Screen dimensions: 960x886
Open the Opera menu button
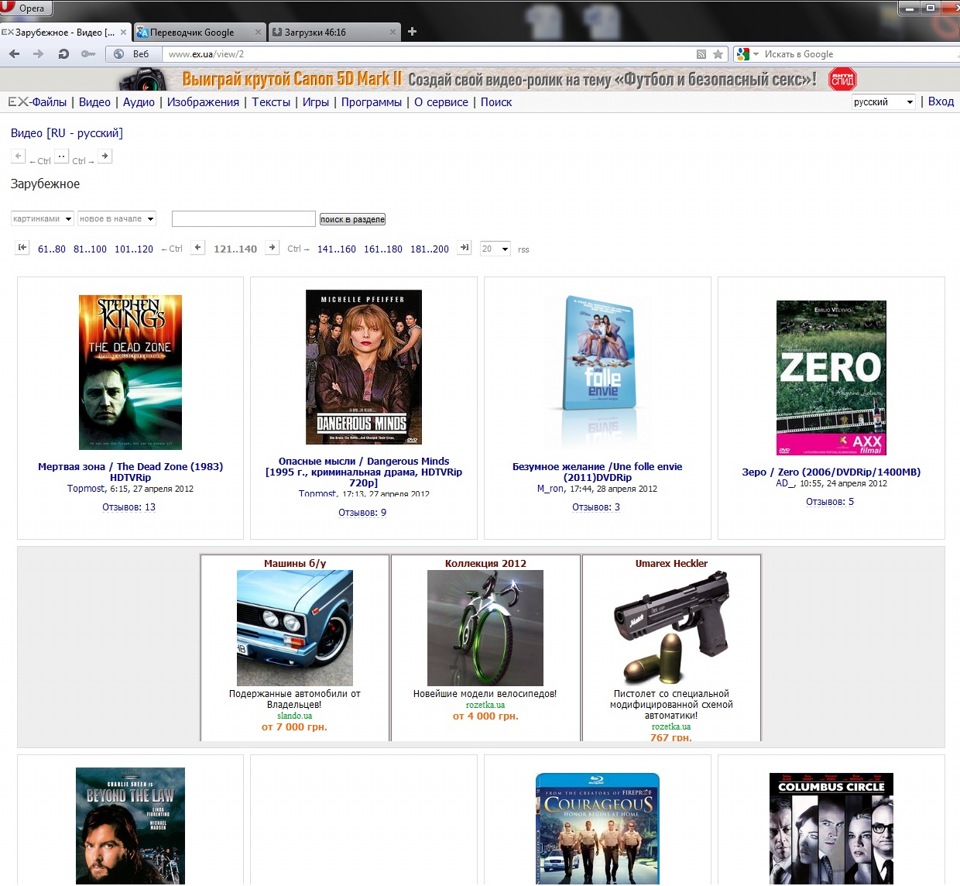point(26,8)
